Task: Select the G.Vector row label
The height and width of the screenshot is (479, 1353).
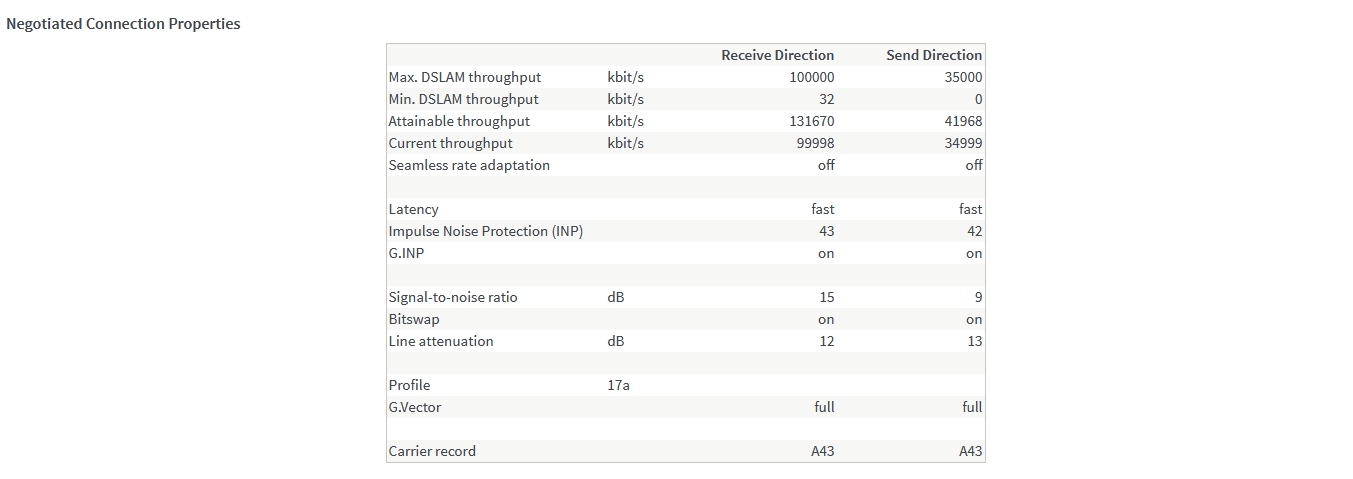Action: pyautogui.click(x=415, y=407)
